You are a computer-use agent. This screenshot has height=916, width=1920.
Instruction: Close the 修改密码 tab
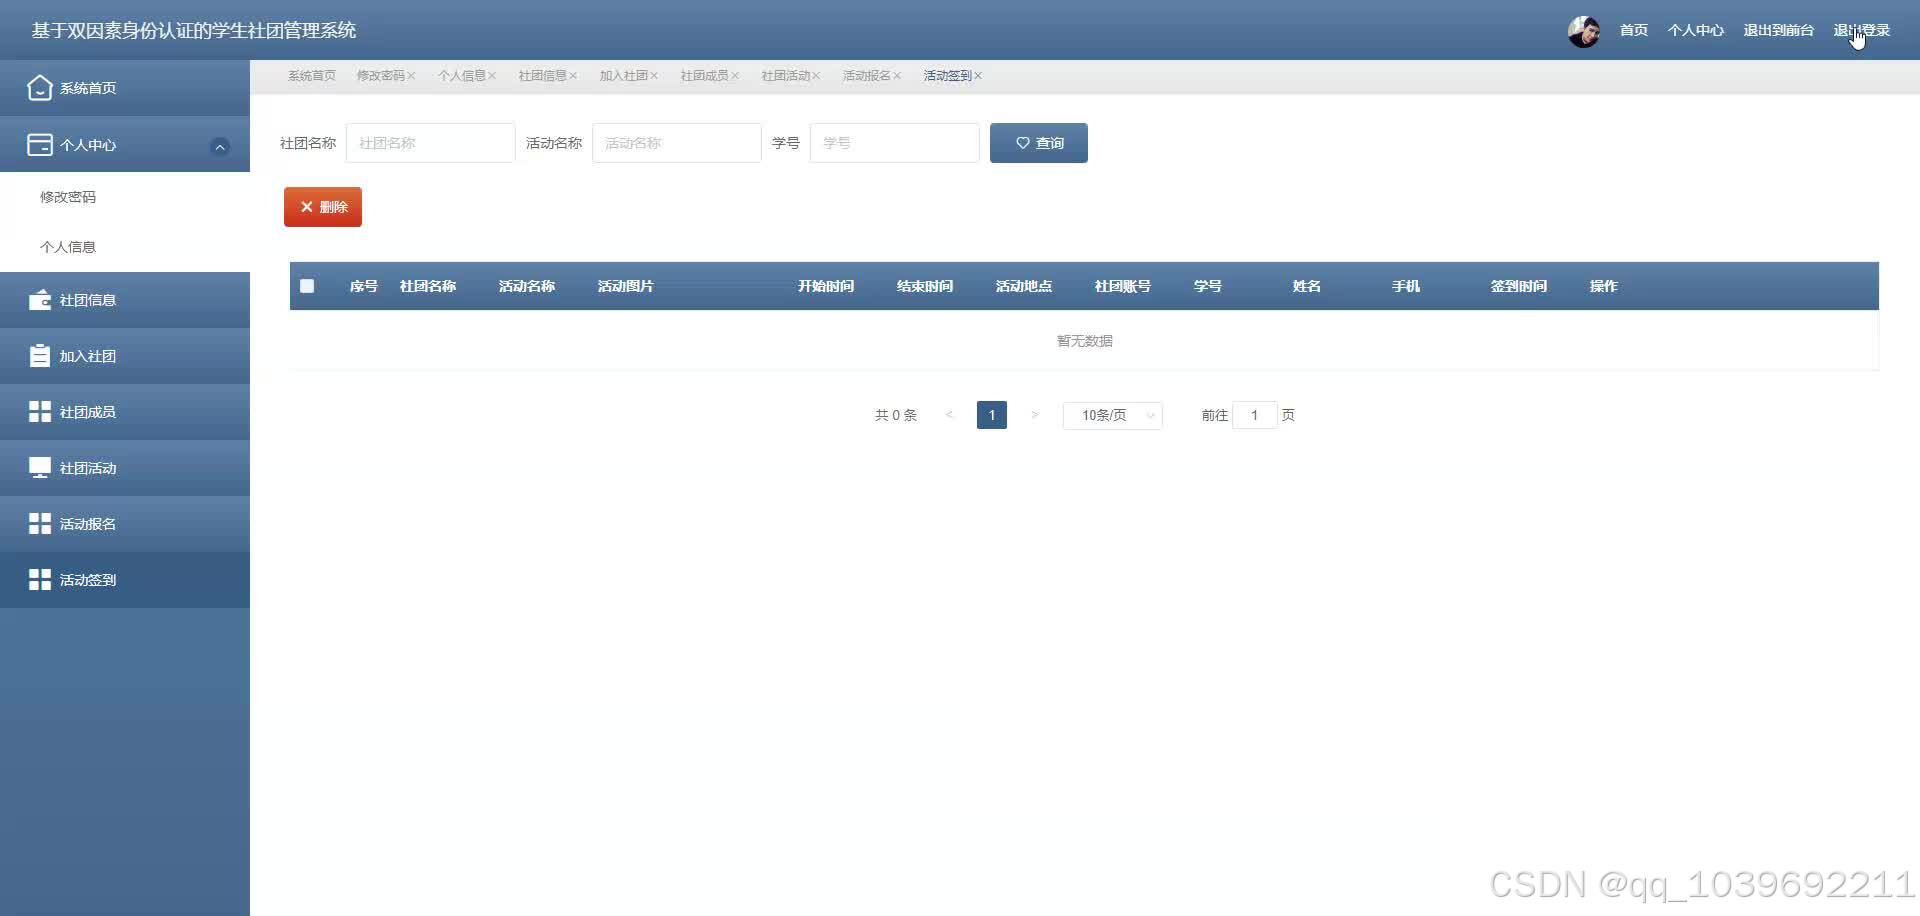point(411,76)
